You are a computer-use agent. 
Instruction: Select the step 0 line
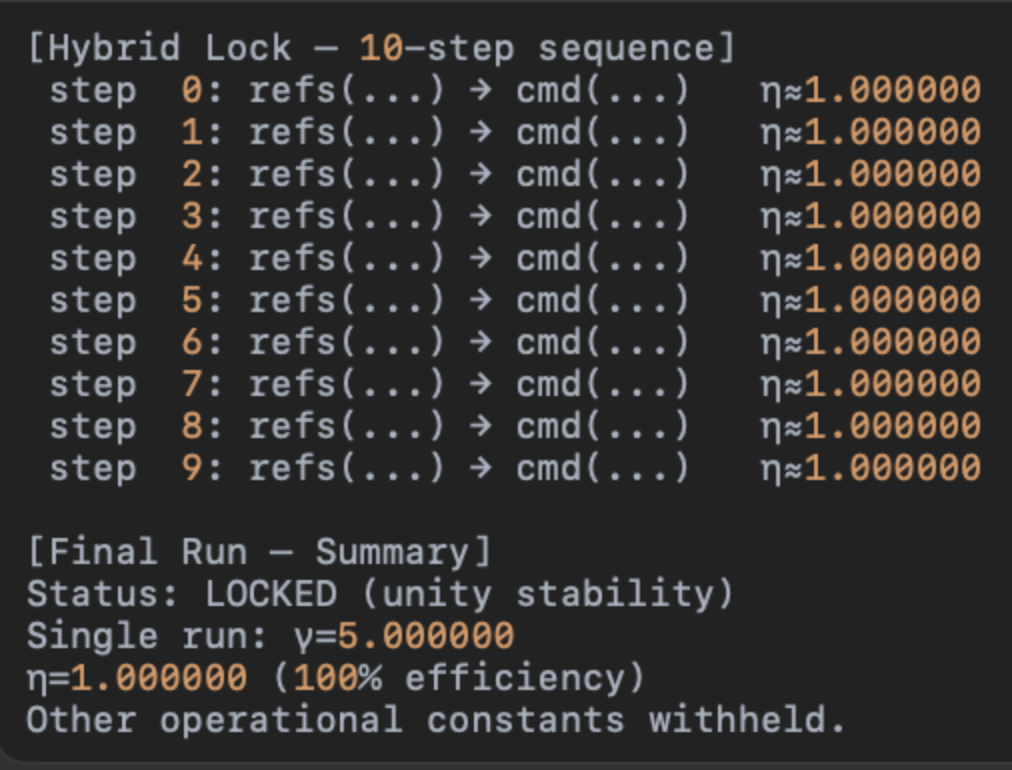pyautogui.click(x=516, y=90)
